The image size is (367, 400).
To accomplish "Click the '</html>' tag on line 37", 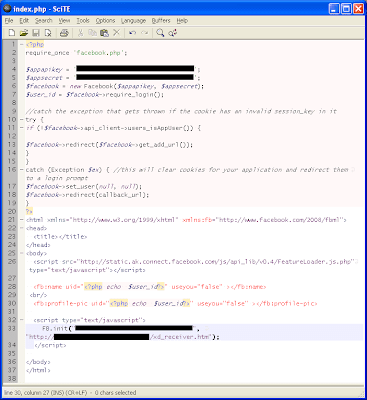I will (38, 370).
